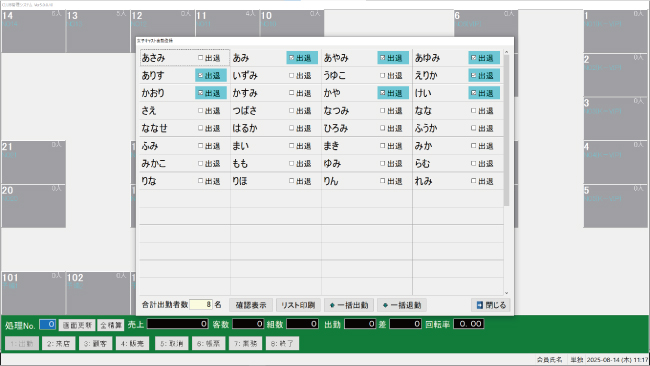Click the cast list scroll-down arrow
650x366 pixels.
click(506, 293)
